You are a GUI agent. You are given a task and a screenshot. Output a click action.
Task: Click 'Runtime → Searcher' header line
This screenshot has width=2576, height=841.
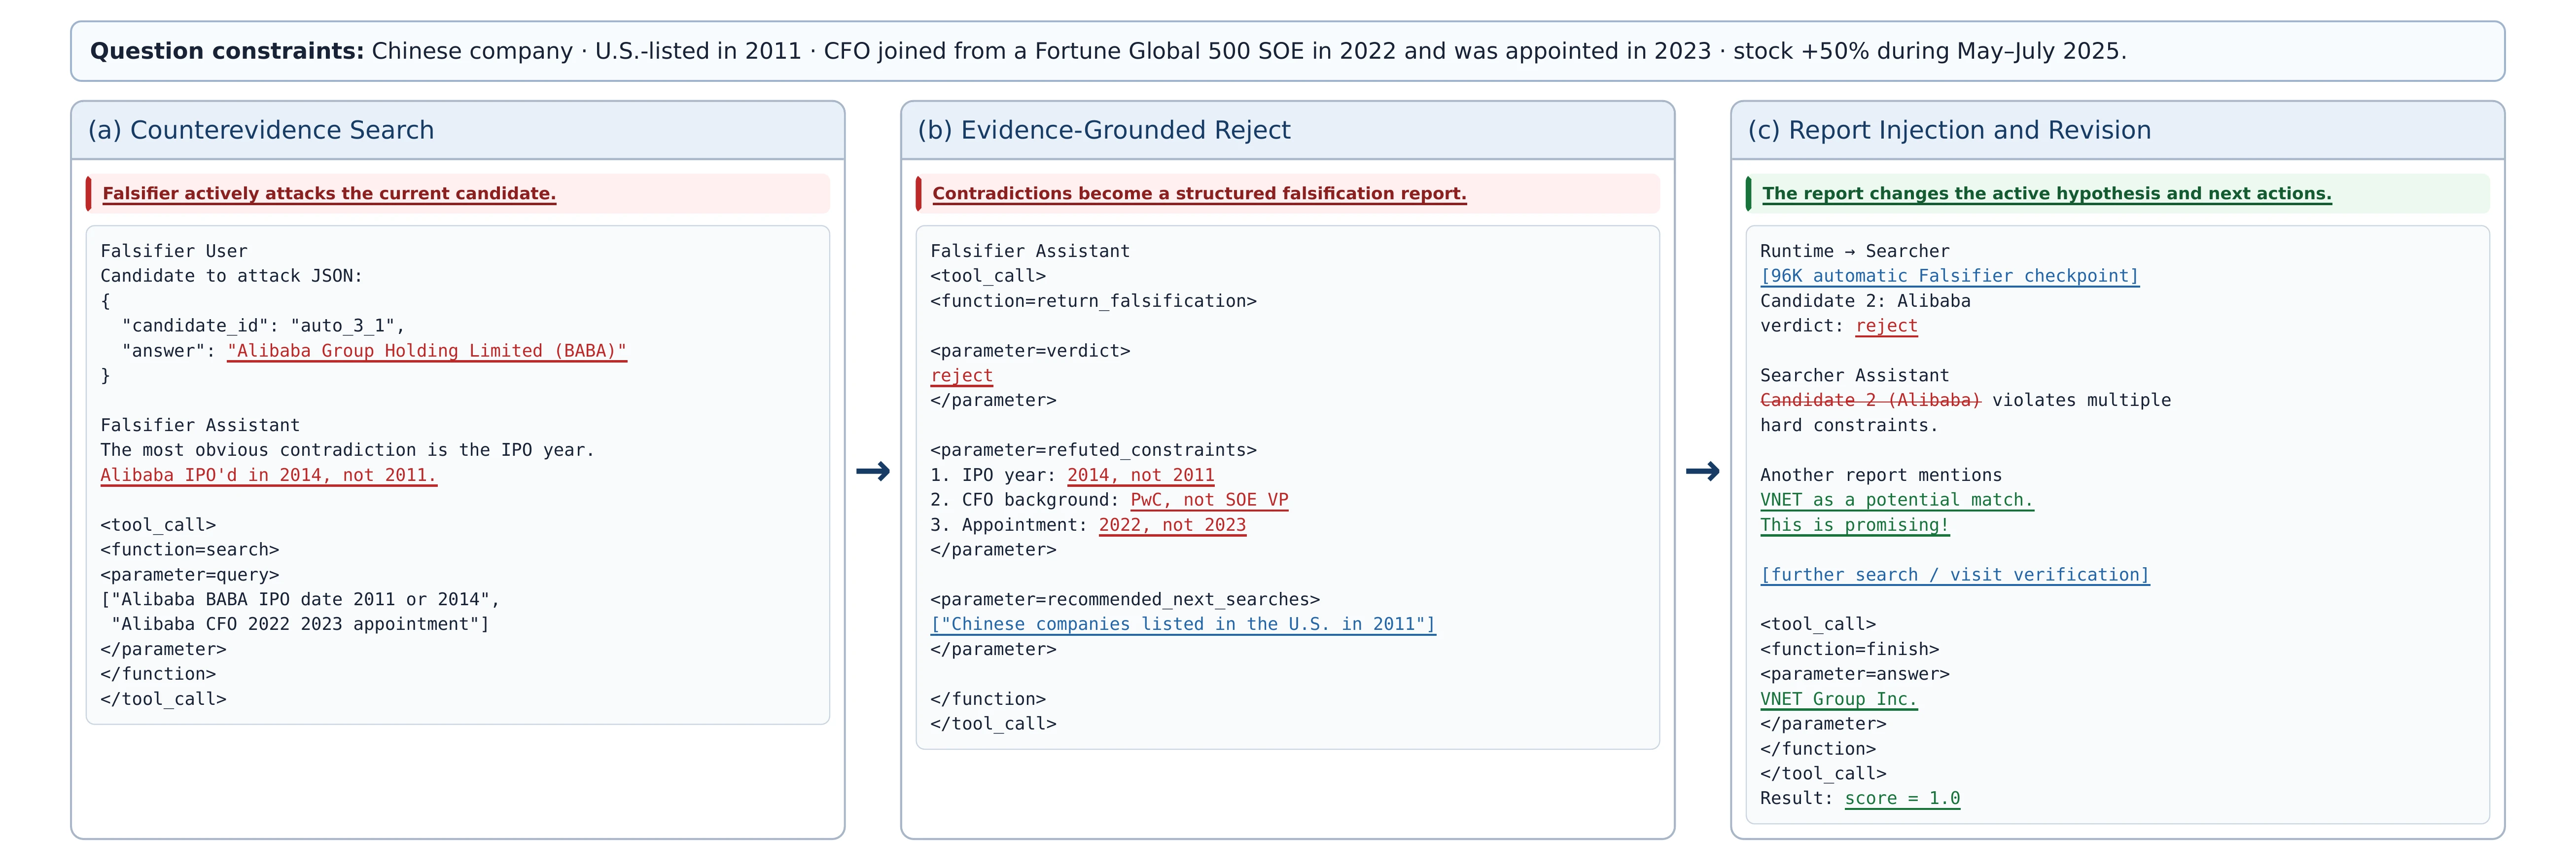(x=1855, y=251)
